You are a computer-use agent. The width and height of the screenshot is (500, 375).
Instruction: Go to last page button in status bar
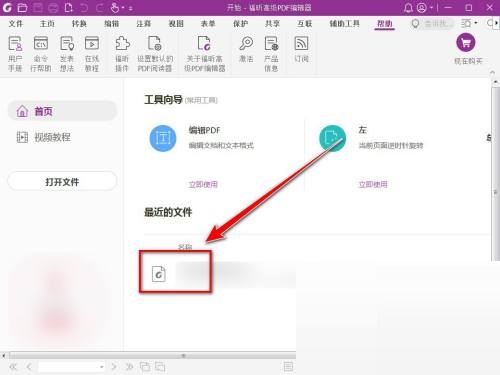click(x=129, y=367)
